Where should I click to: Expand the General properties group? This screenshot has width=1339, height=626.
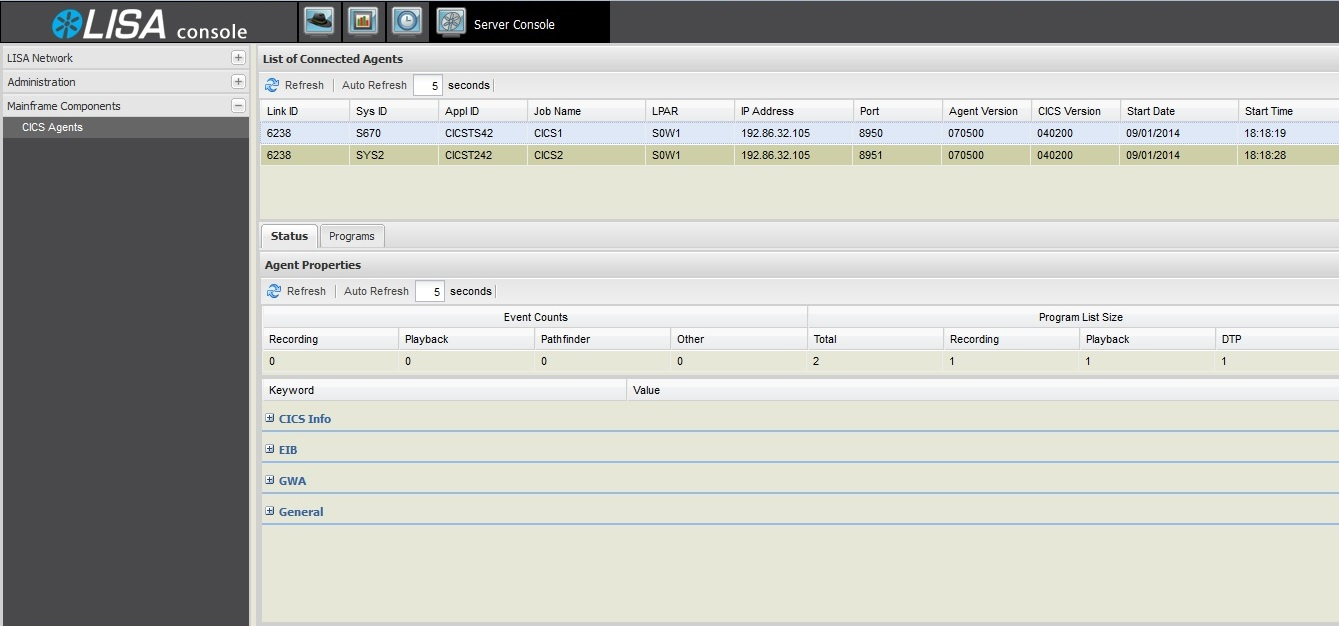point(270,512)
